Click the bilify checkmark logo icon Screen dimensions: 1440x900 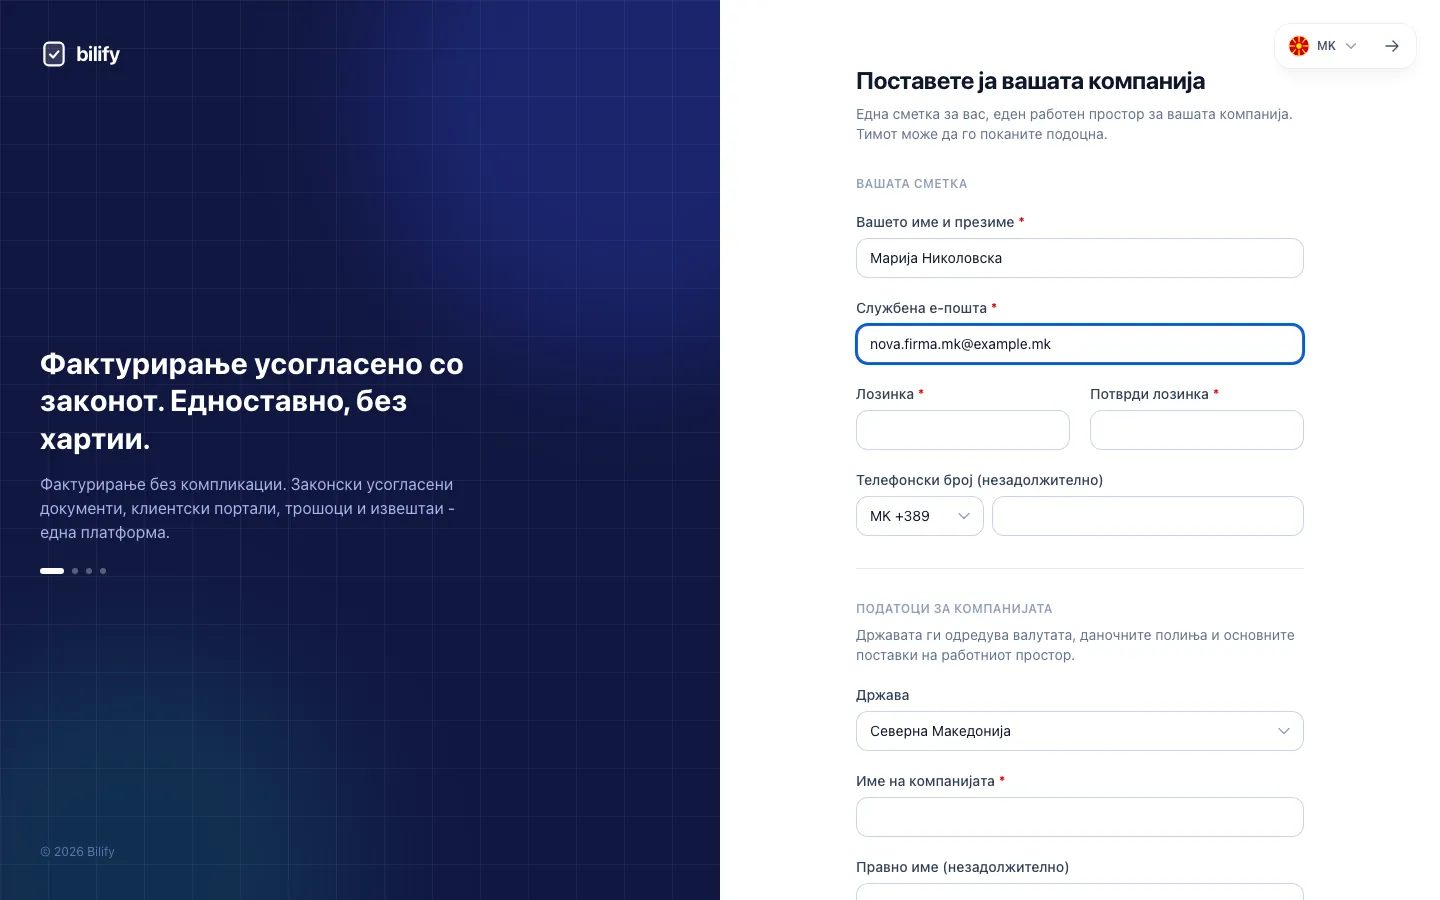coord(54,54)
